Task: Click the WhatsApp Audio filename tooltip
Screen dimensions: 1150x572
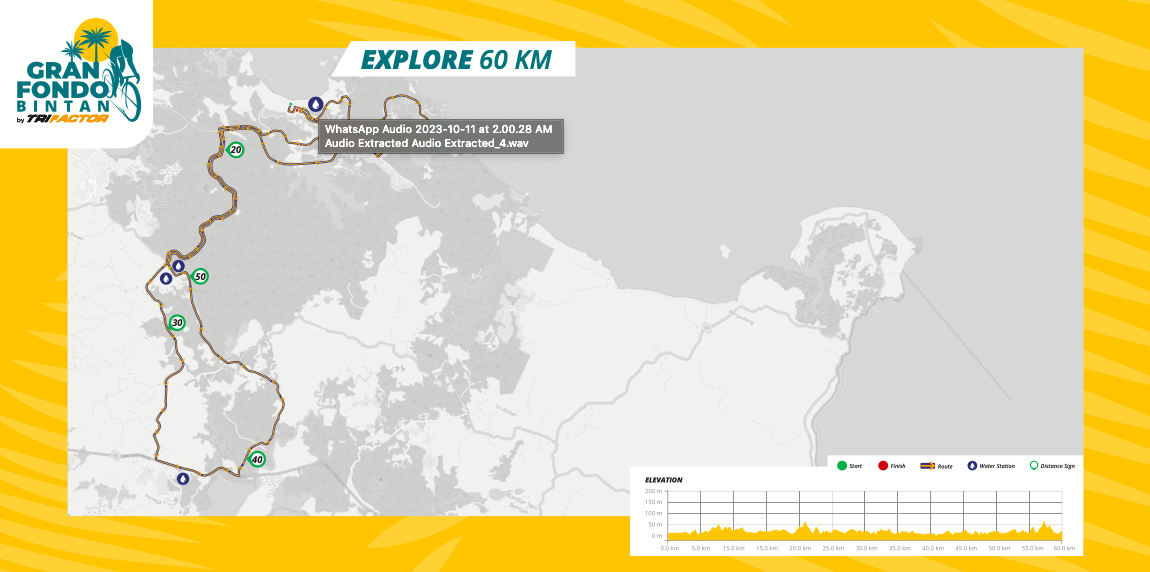Action: point(440,136)
